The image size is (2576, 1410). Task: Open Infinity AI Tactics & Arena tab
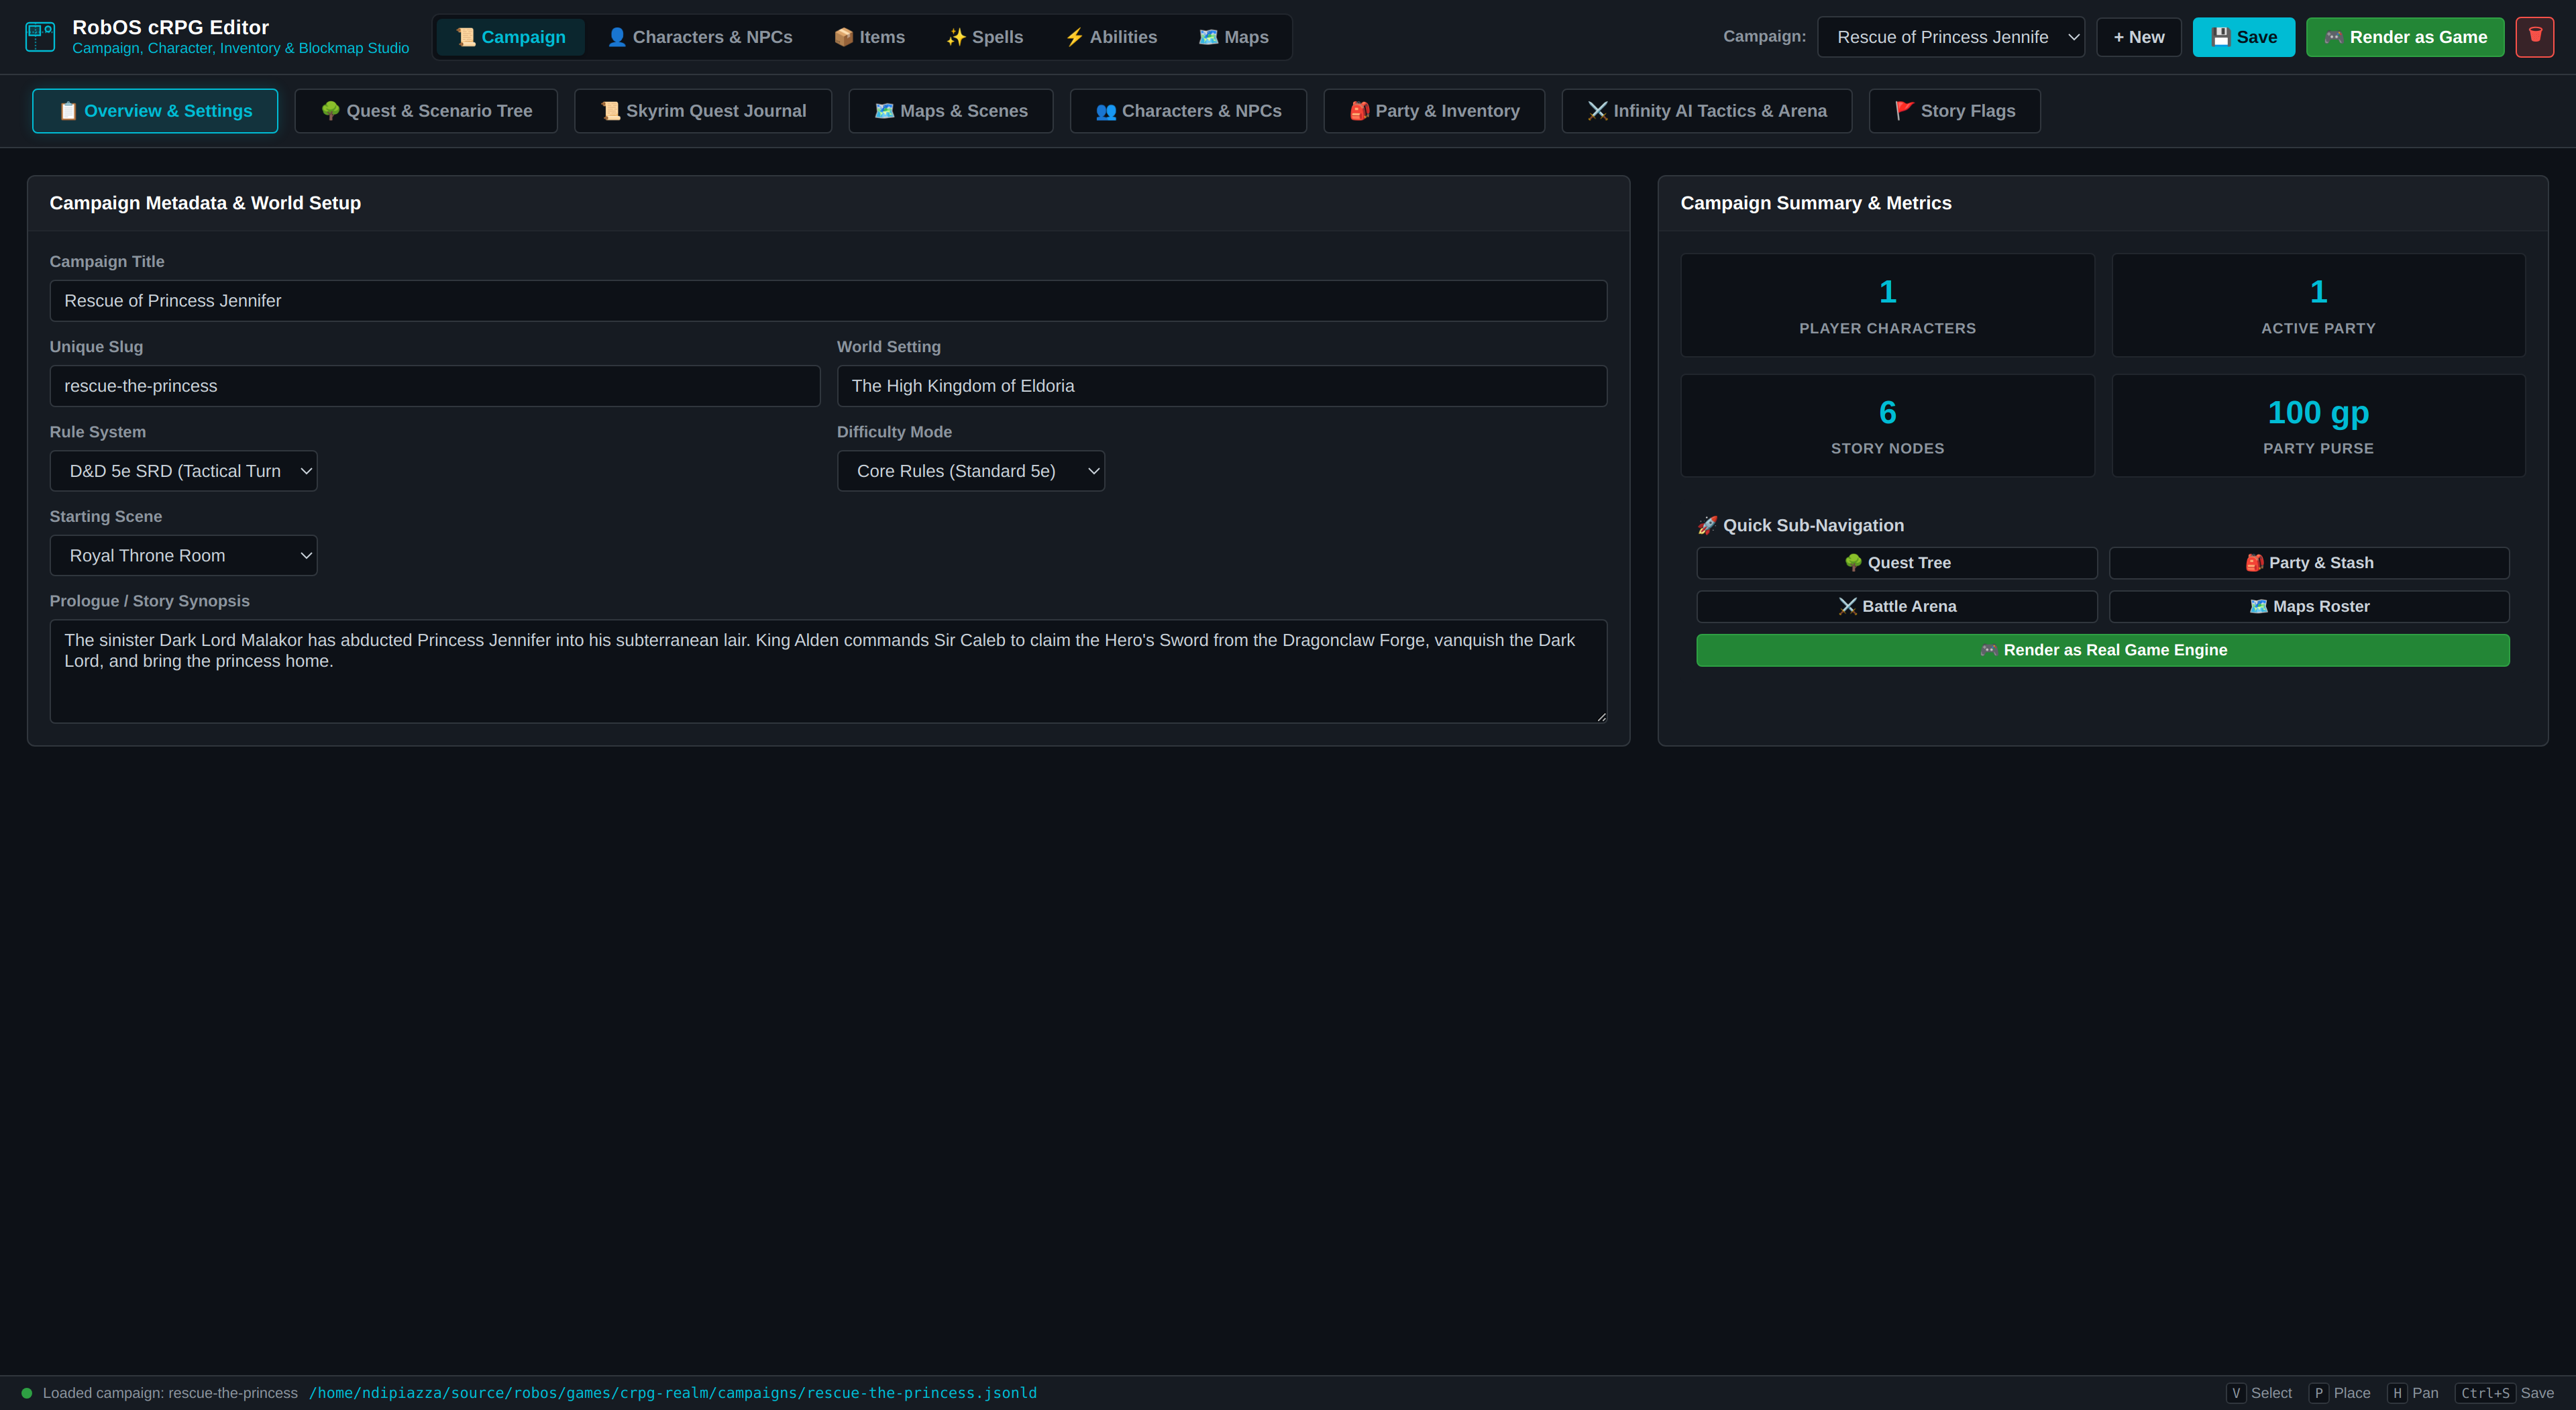pos(1707,111)
